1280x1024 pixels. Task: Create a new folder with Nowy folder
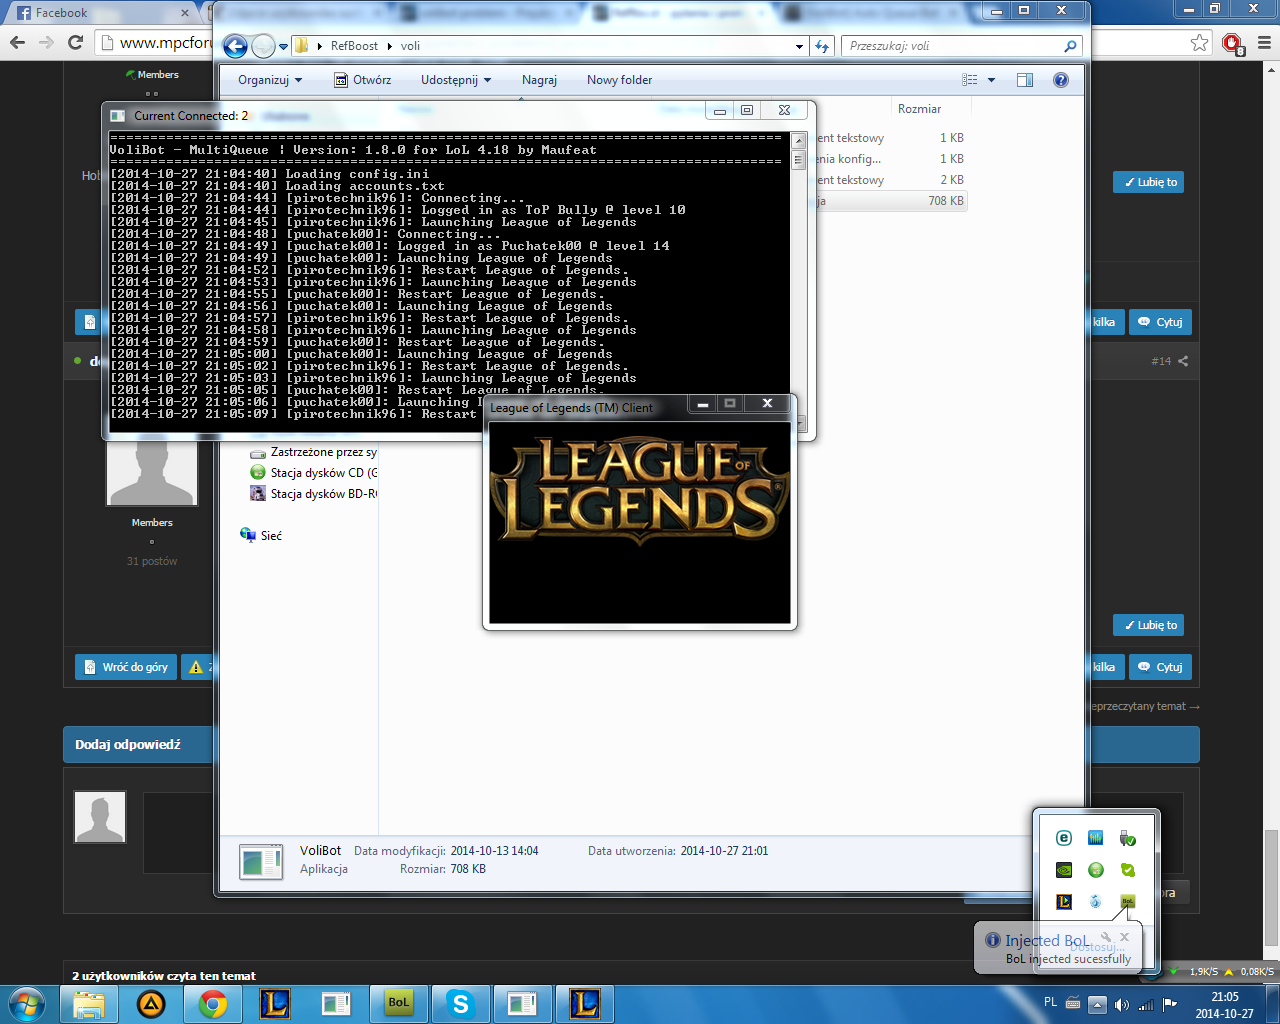coord(619,80)
